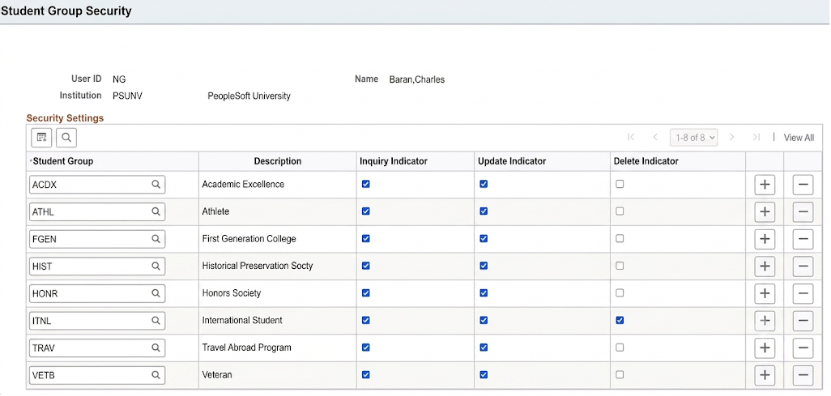
Task: Add a row after Veteran
Action: point(764,375)
